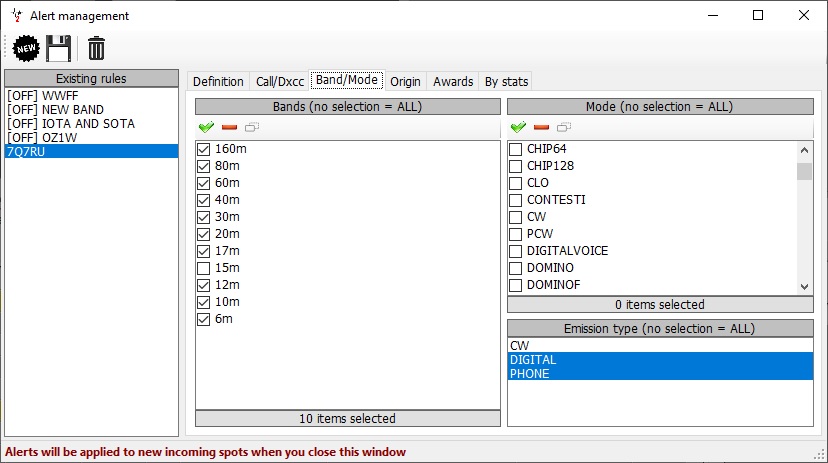
Task: Check the CHIP128 mode checkbox
Action: (x=515, y=166)
